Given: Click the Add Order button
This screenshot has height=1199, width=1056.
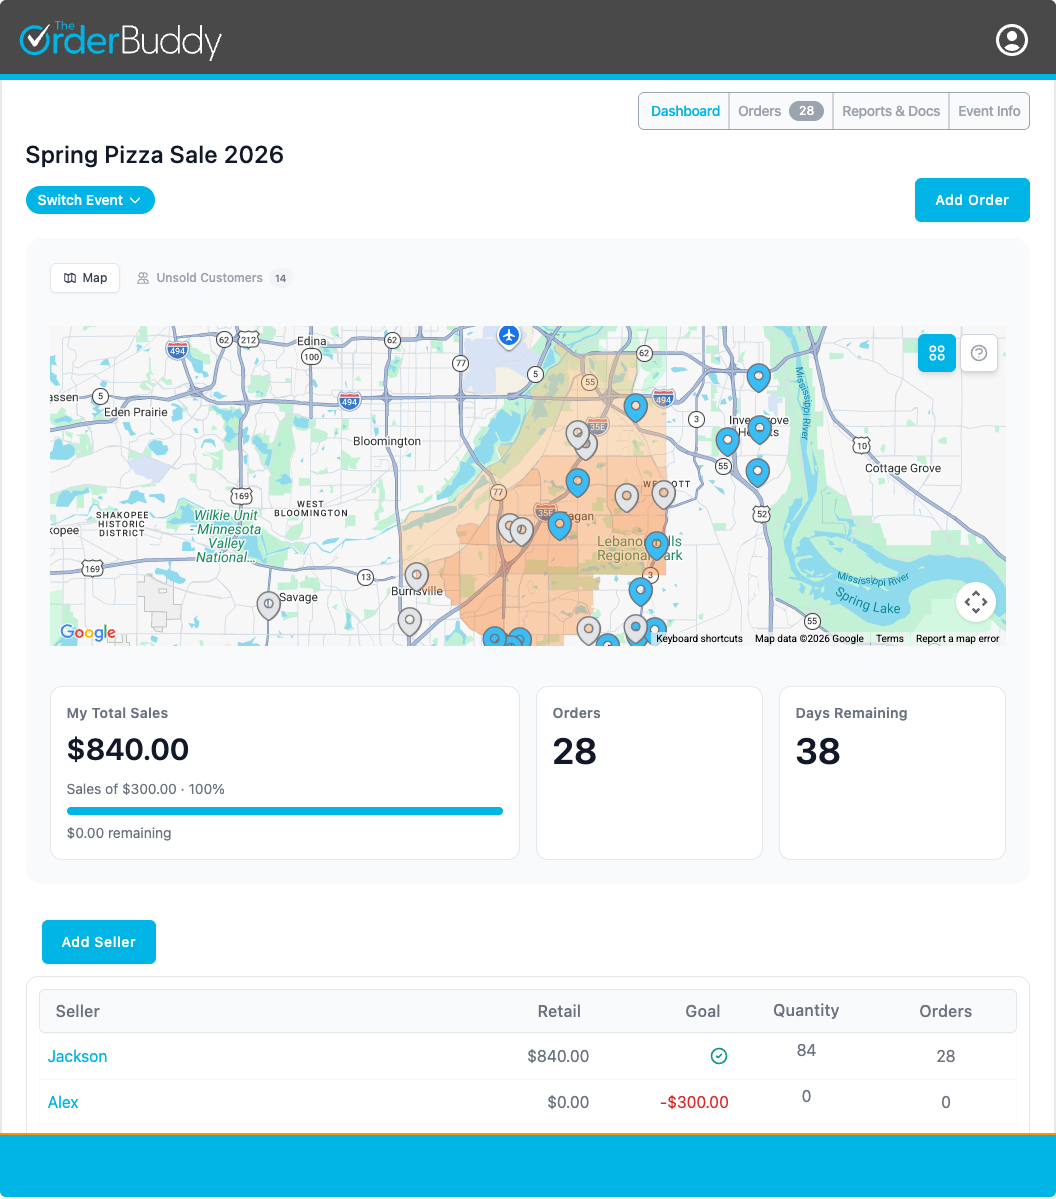Looking at the screenshot, I should [971, 200].
